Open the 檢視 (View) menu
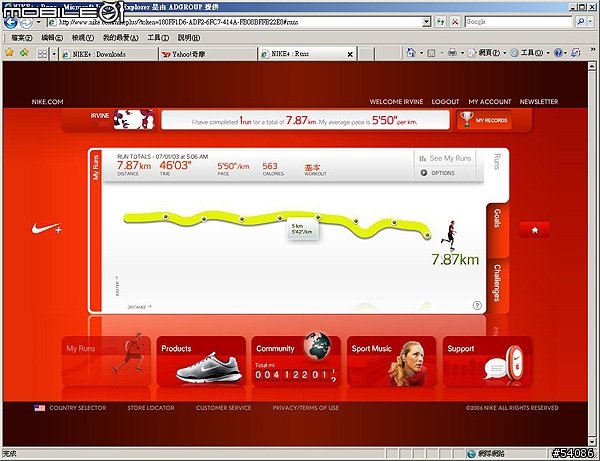 [x=83, y=37]
